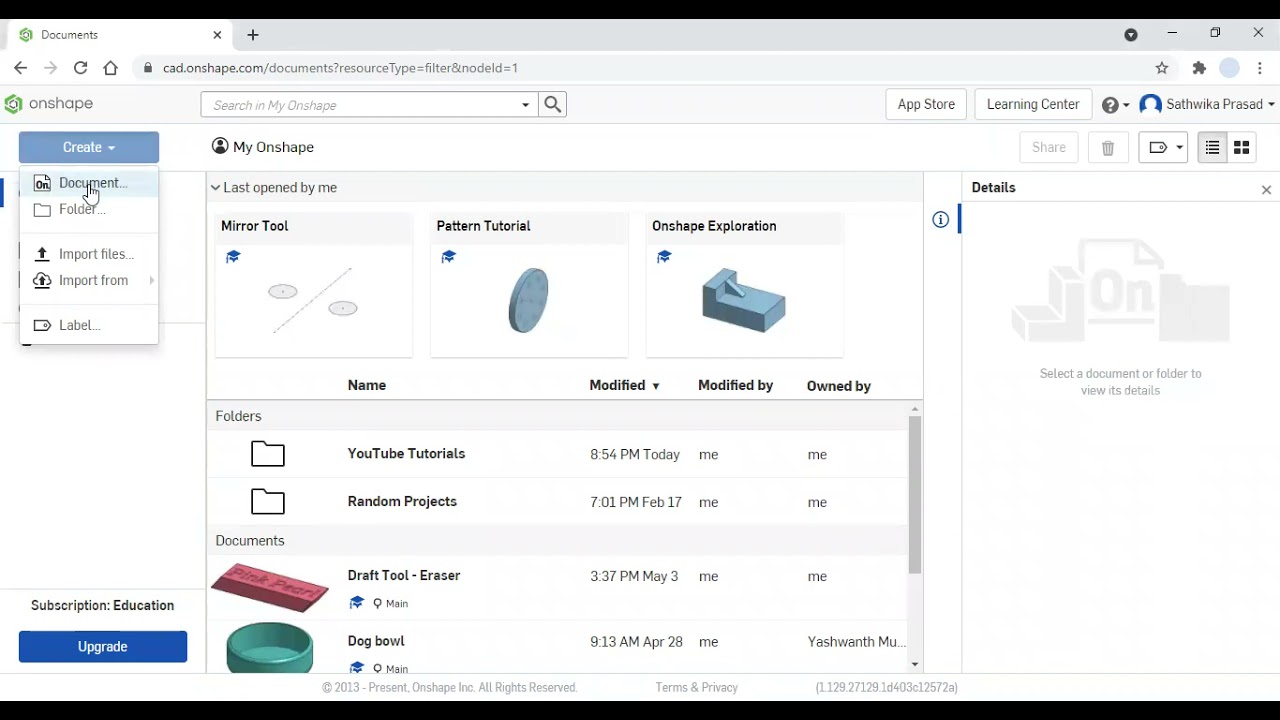Open the Chrome three-dot menu

coord(1260,68)
